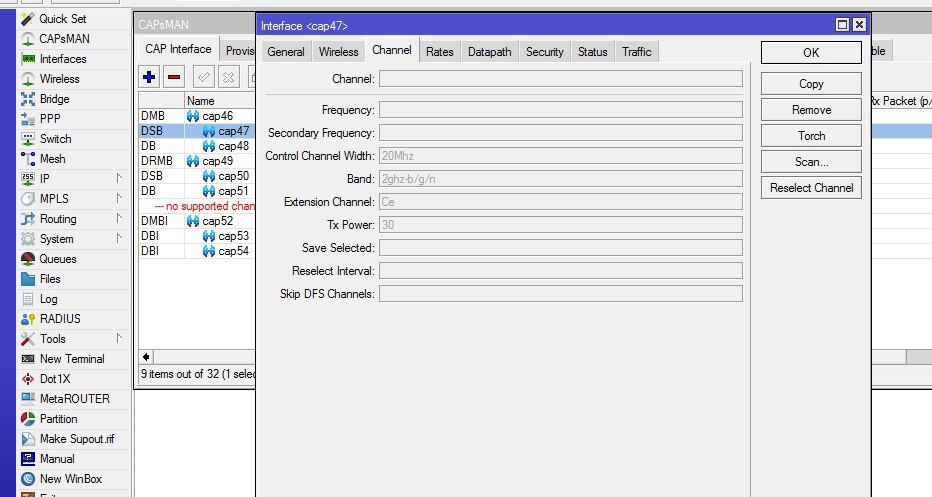Screen dimensions: 932x497
Task: Open the Log menu icon
Action: click(28, 299)
